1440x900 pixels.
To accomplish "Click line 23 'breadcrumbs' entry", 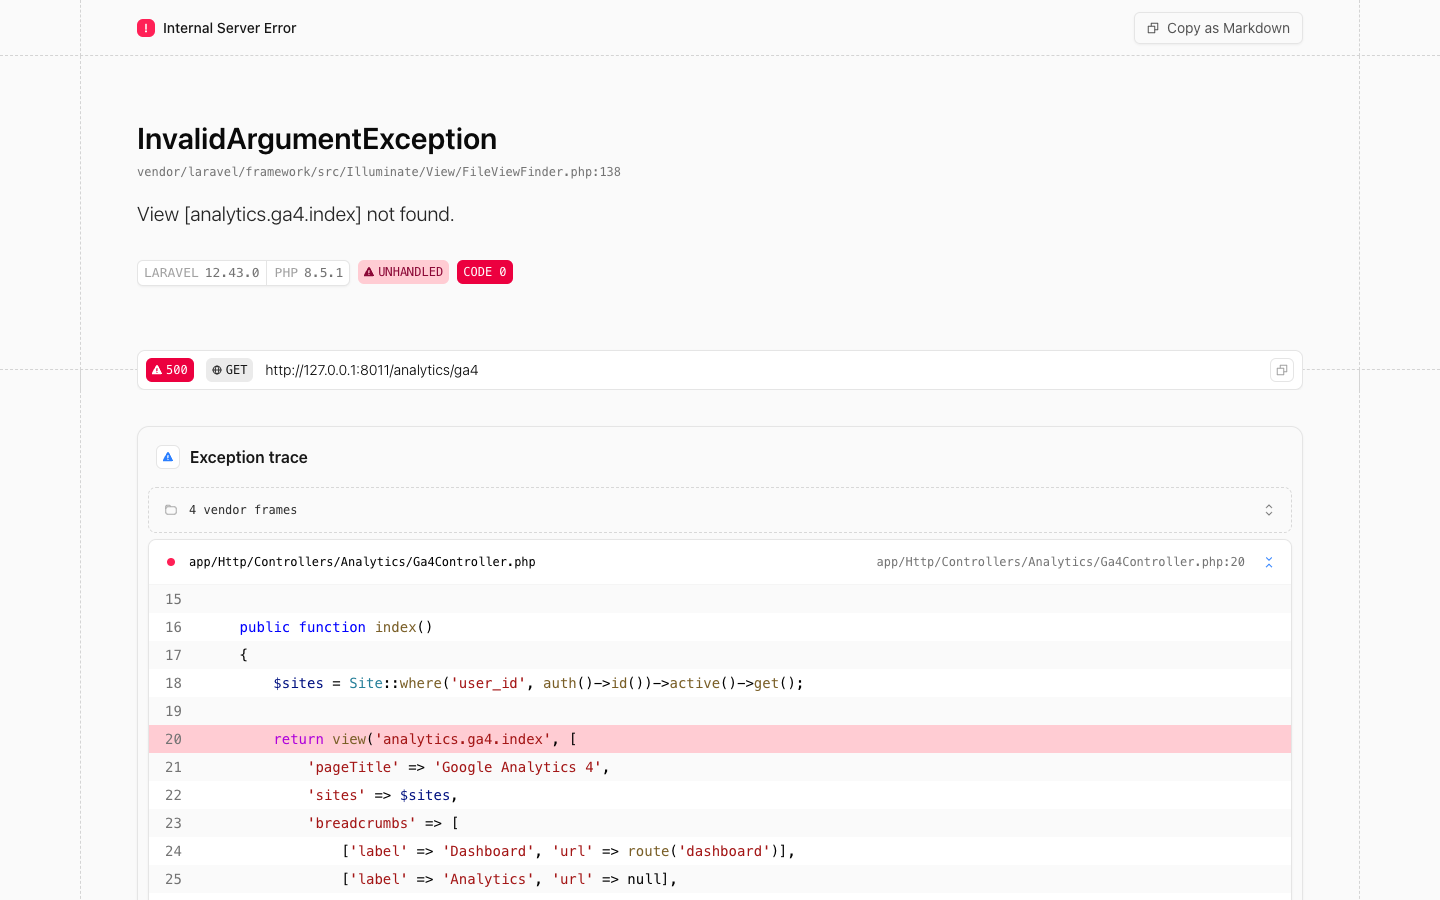I will point(720,823).
